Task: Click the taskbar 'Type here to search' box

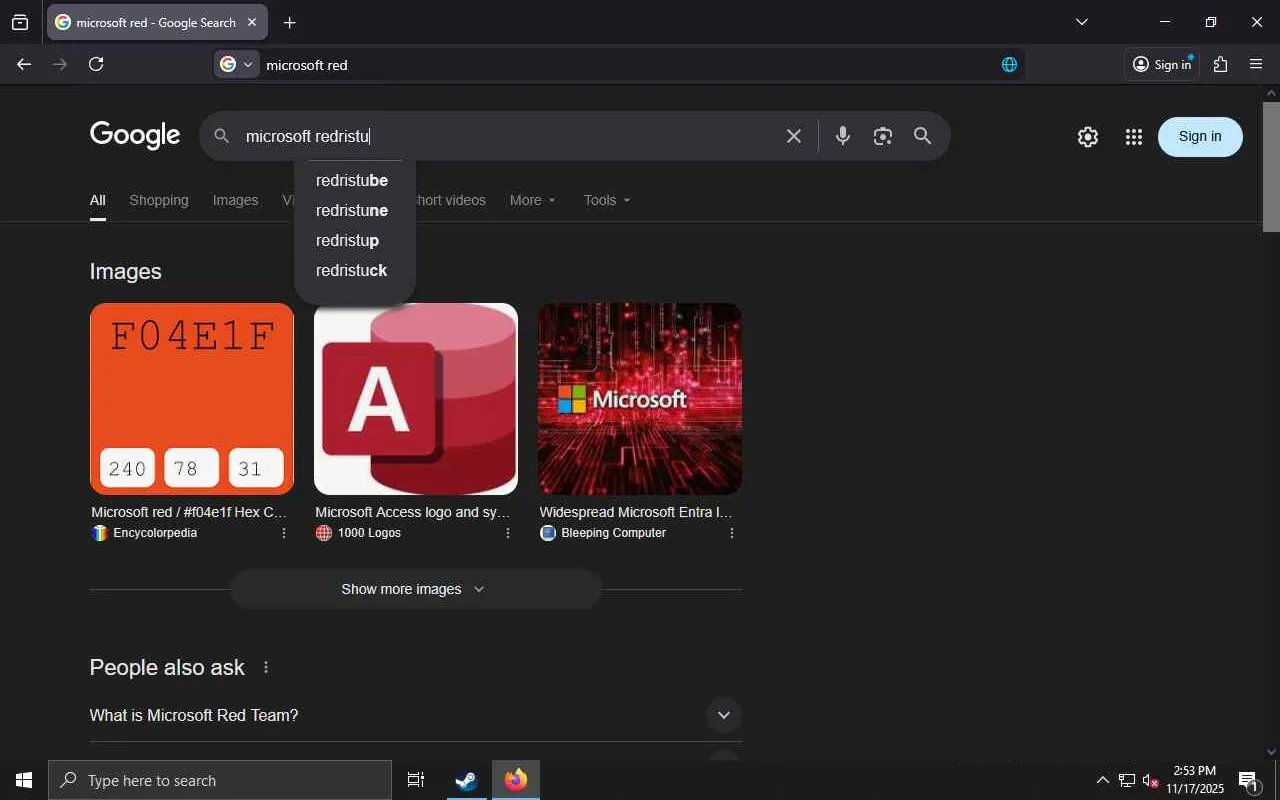Action: pyautogui.click(x=220, y=780)
